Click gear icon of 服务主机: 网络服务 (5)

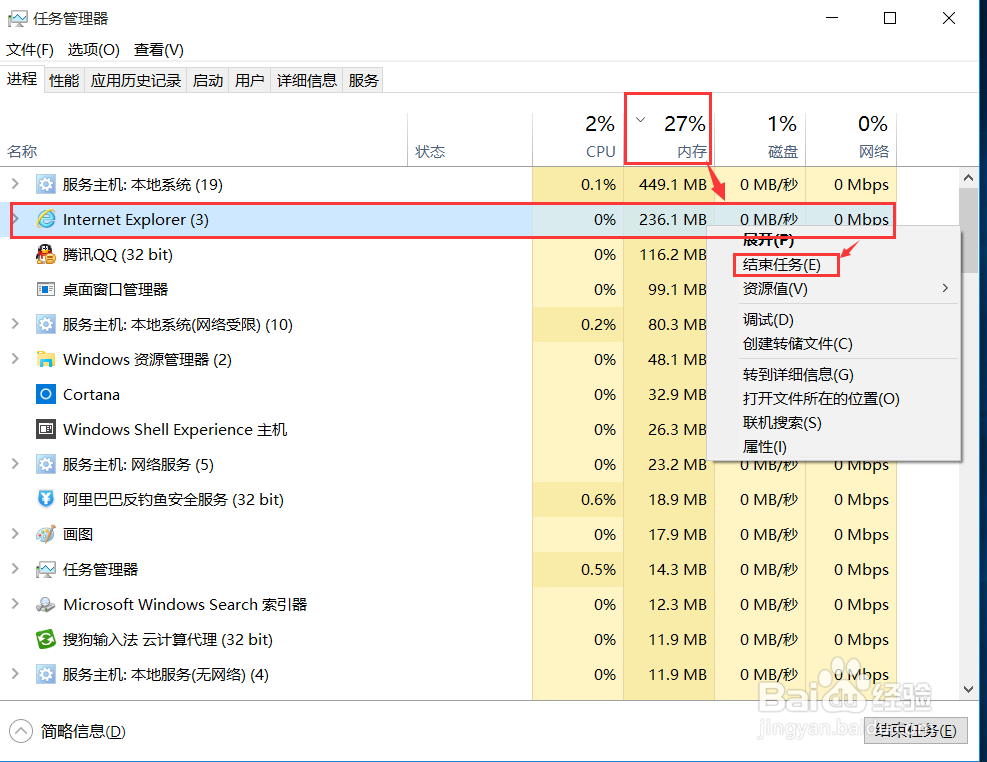45,464
